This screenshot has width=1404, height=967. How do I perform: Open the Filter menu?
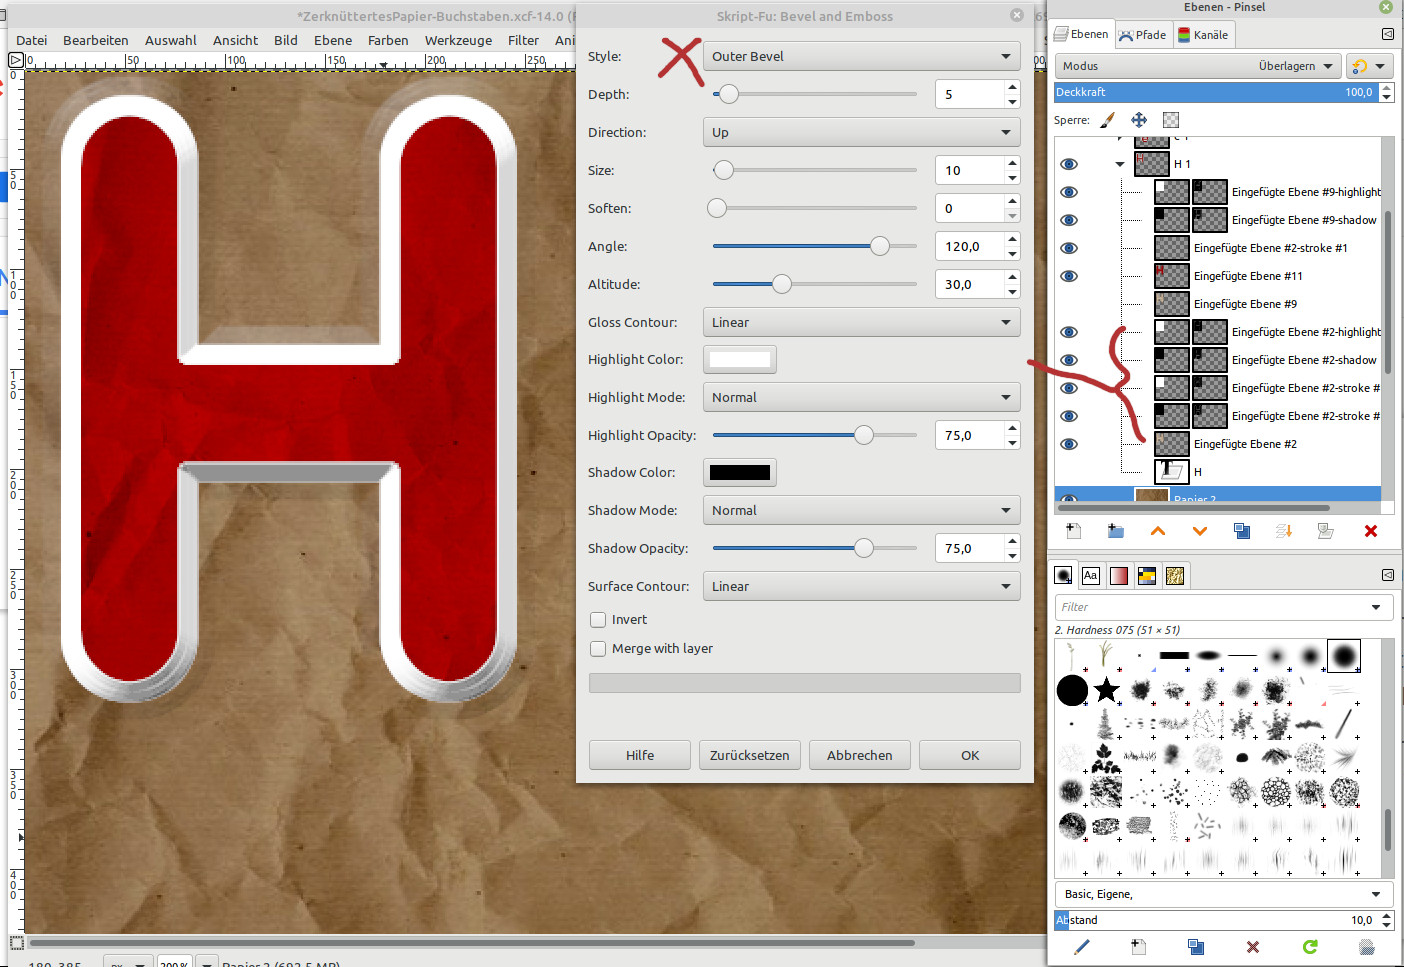click(523, 40)
